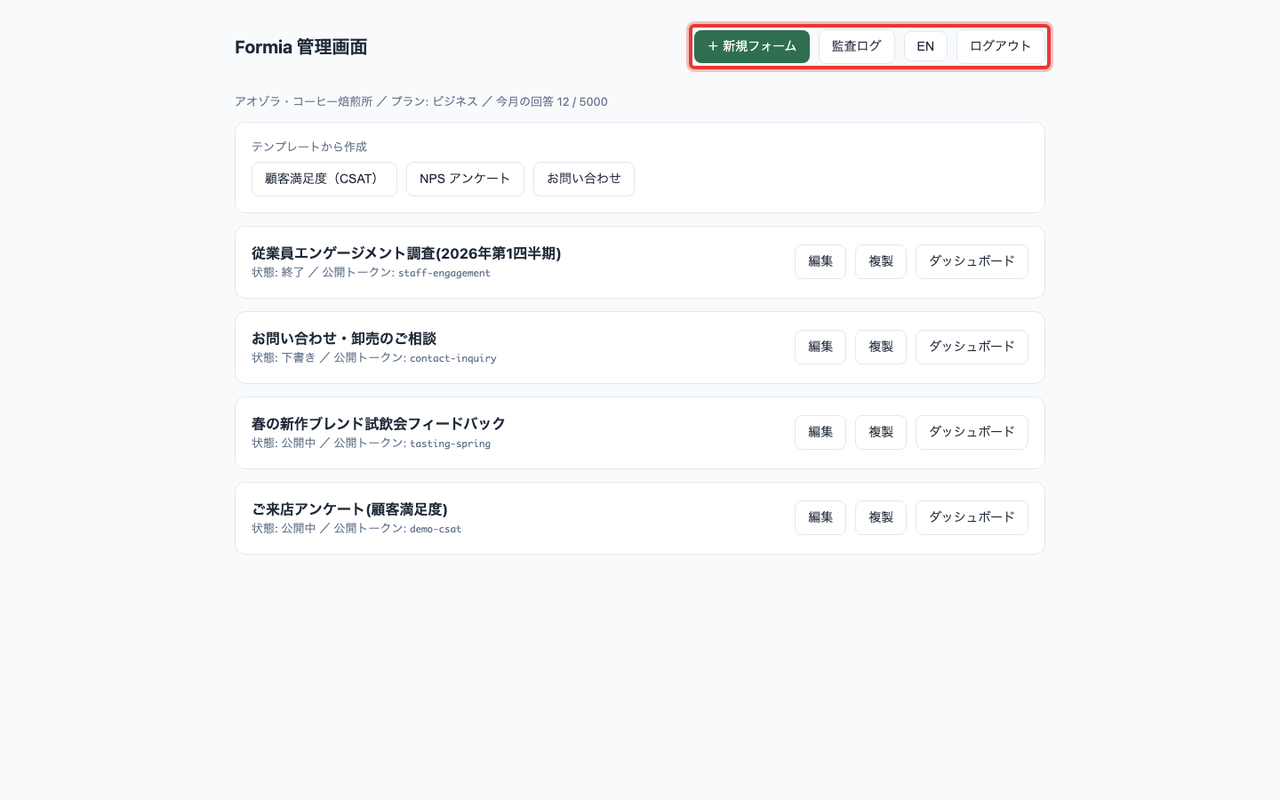Viewport: 1280px width, 800px height.
Task: Choose the 顧客満足度（CSAT）template
Action: tap(324, 179)
